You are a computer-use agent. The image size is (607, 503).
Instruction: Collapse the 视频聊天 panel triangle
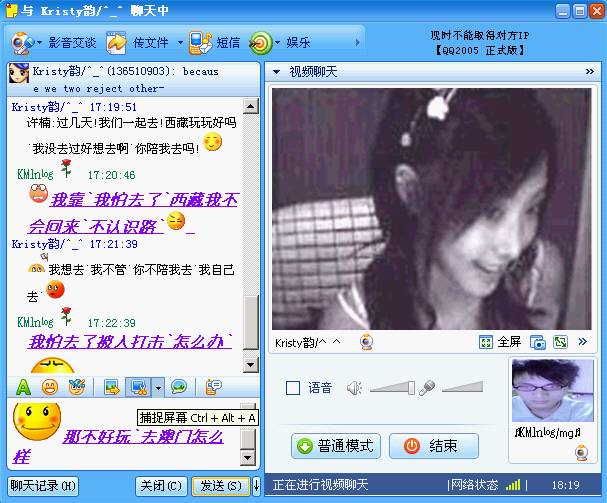coord(277,73)
